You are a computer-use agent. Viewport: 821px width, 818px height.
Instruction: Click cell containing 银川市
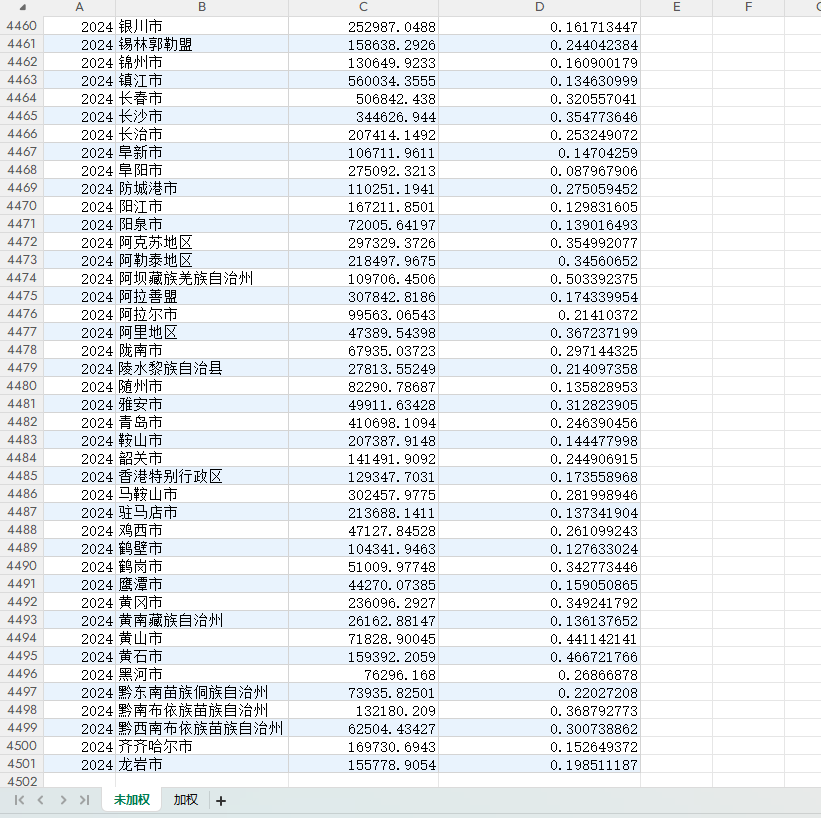pos(202,26)
